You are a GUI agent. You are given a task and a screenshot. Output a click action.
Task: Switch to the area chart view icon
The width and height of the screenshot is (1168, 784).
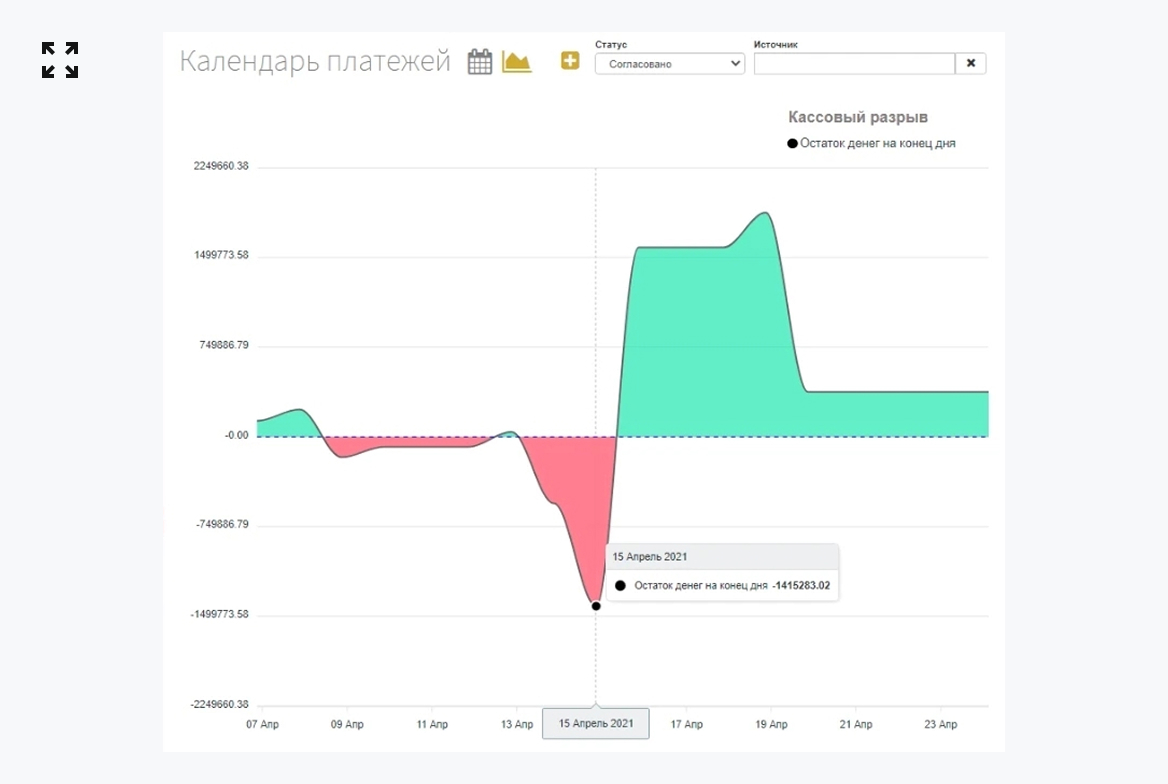coord(517,61)
